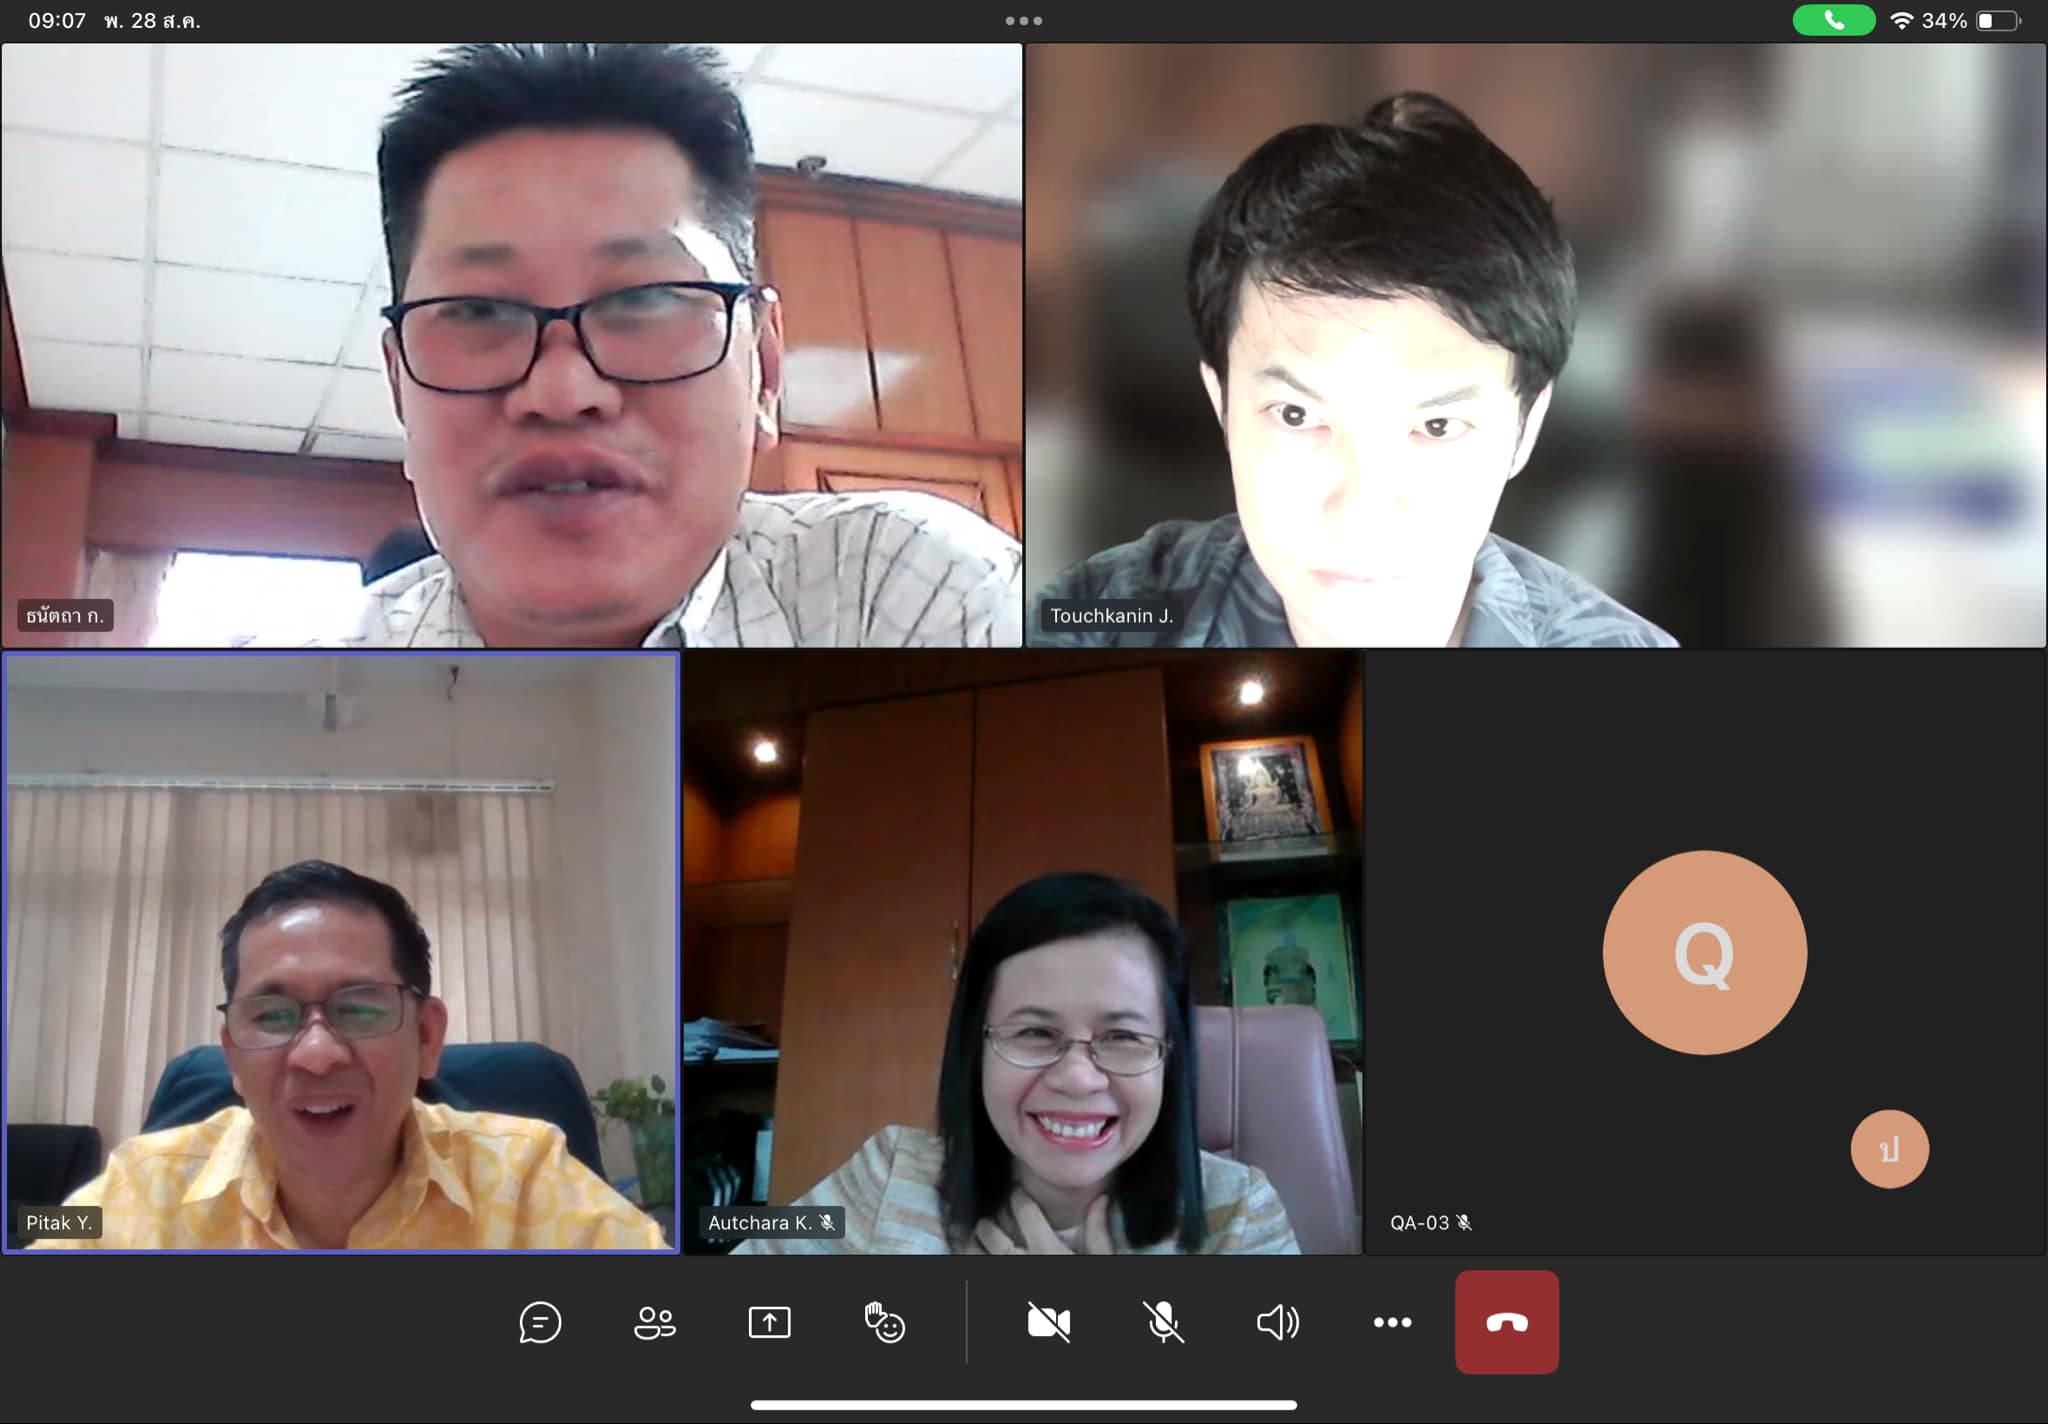Tap the Wi-Fi status icon

pos(1901,20)
